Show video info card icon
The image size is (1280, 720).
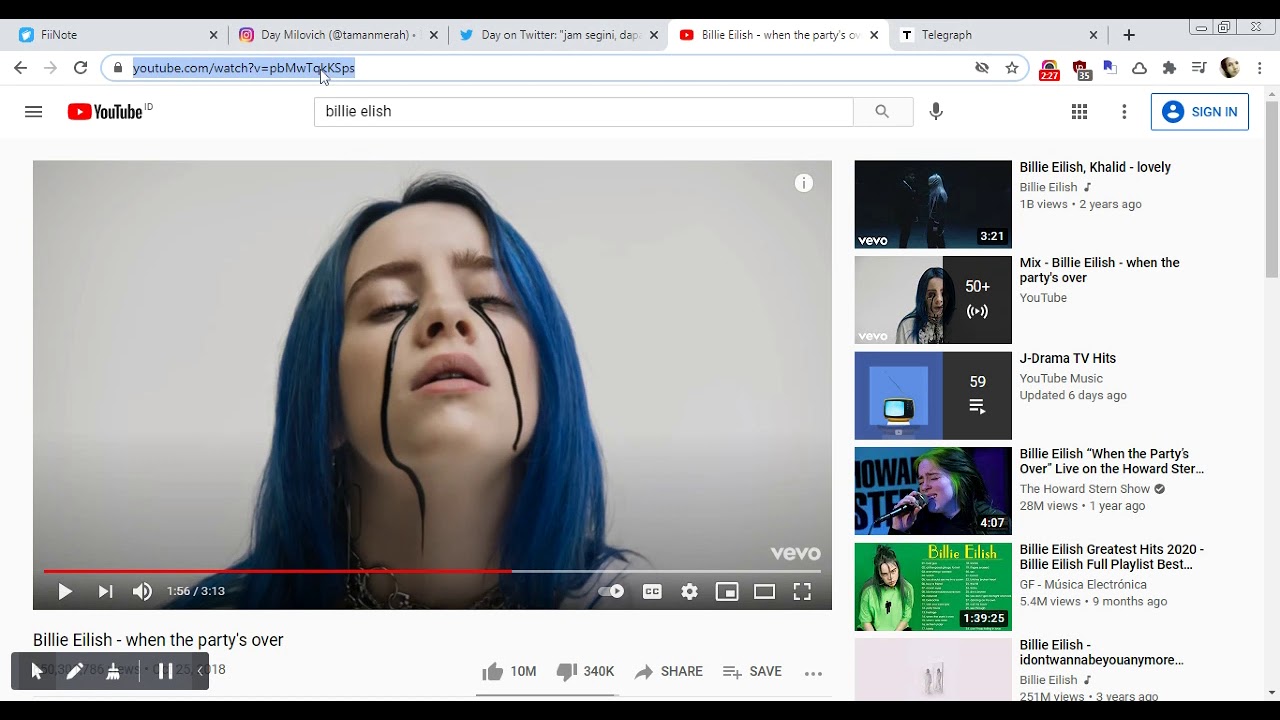804,183
